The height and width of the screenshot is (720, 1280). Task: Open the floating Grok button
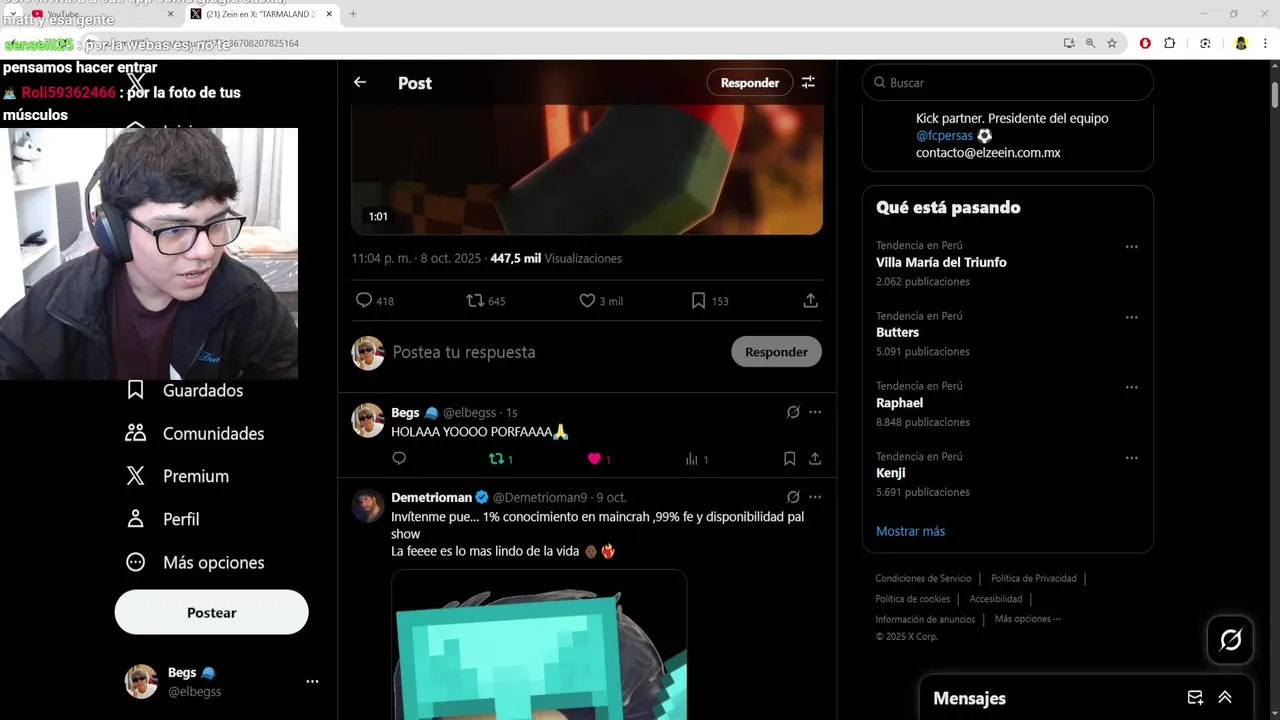tap(1230, 639)
